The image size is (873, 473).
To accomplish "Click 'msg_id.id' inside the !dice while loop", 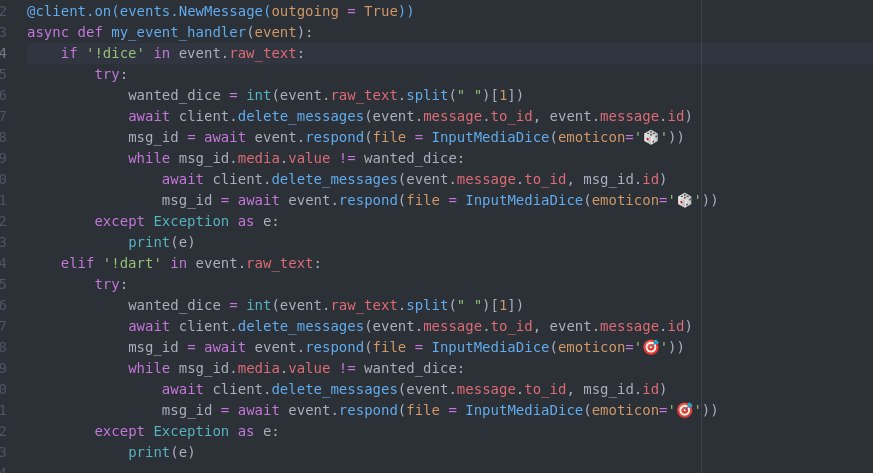I will coord(621,179).
